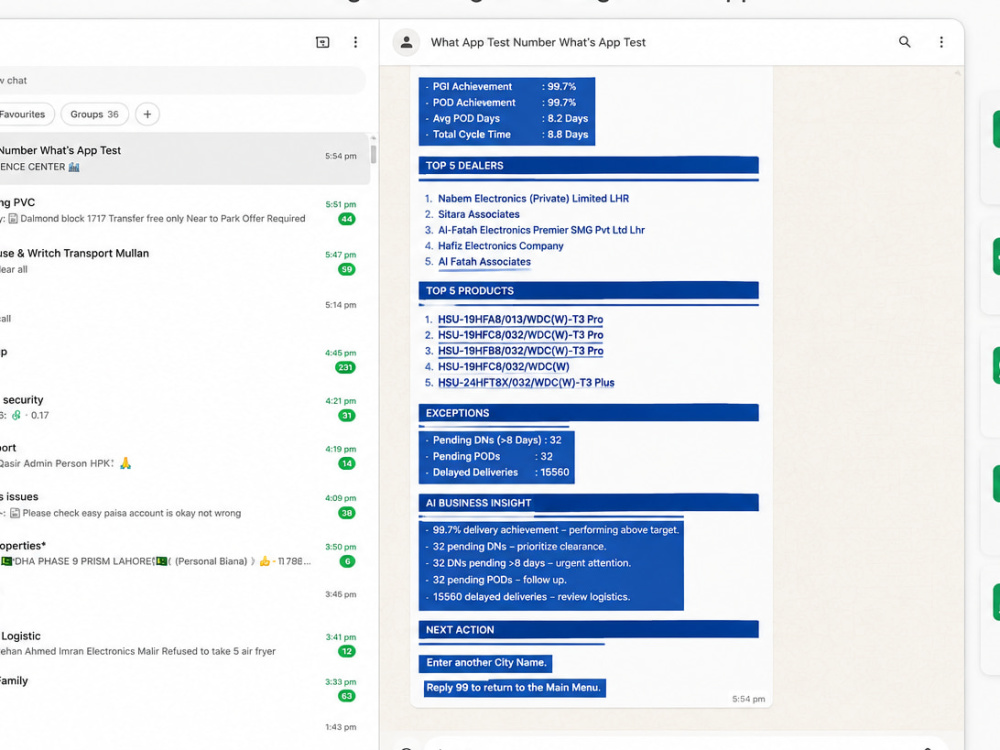Image resolution: width=1000 pixels, height=750 pixels.
Task: Click Nabem Electronics (Private) Limited LHR
Action: point(533,198)
